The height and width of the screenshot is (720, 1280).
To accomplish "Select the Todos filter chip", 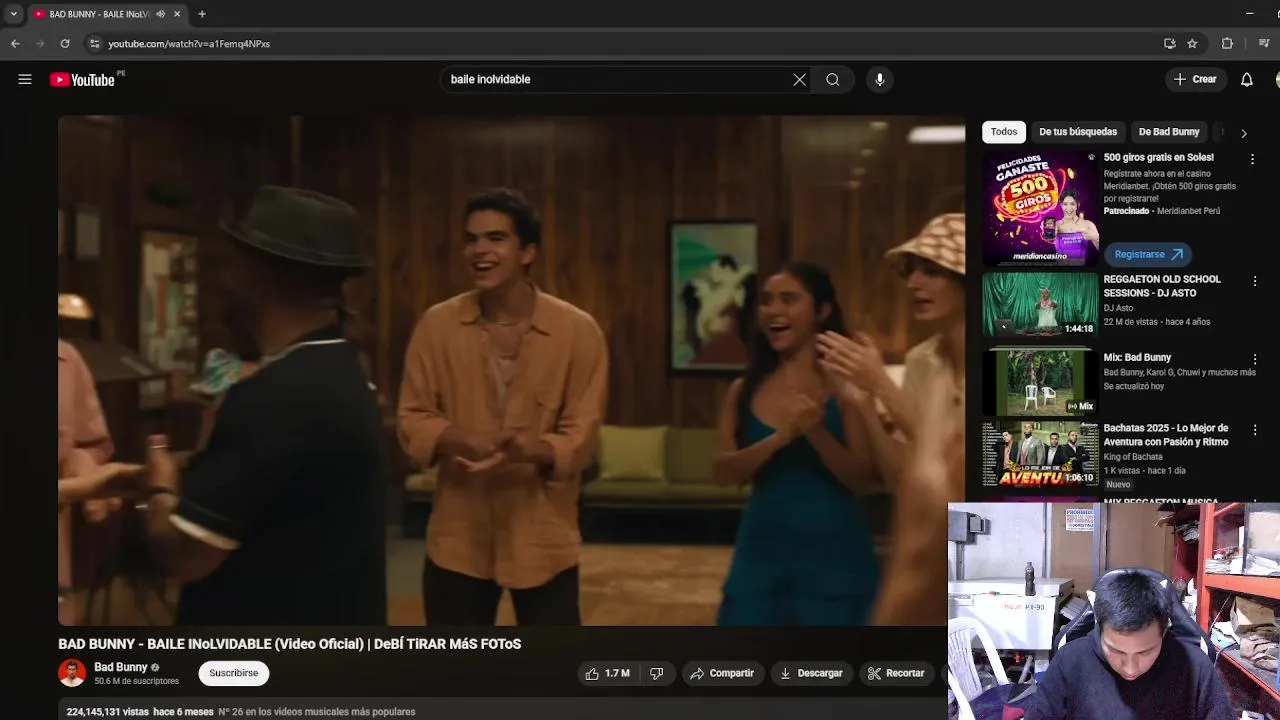I will tap(1004, 132).
